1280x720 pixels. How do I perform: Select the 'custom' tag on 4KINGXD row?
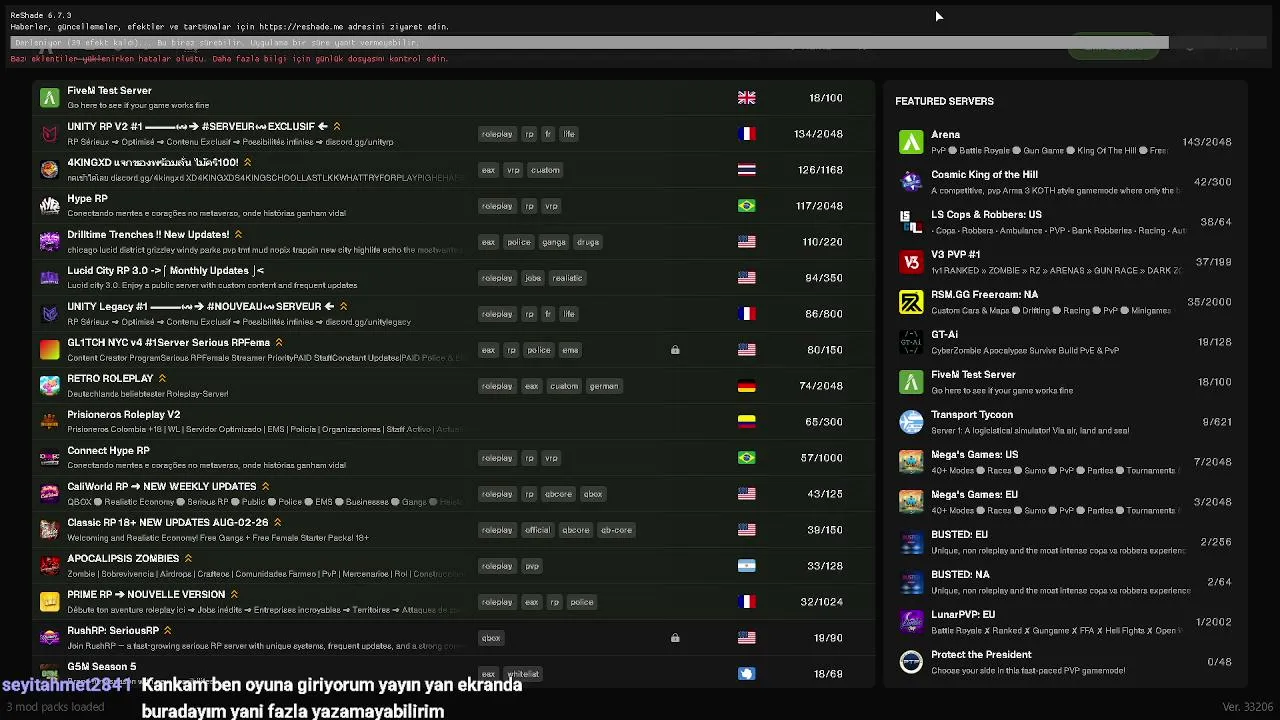pos(545,170)
